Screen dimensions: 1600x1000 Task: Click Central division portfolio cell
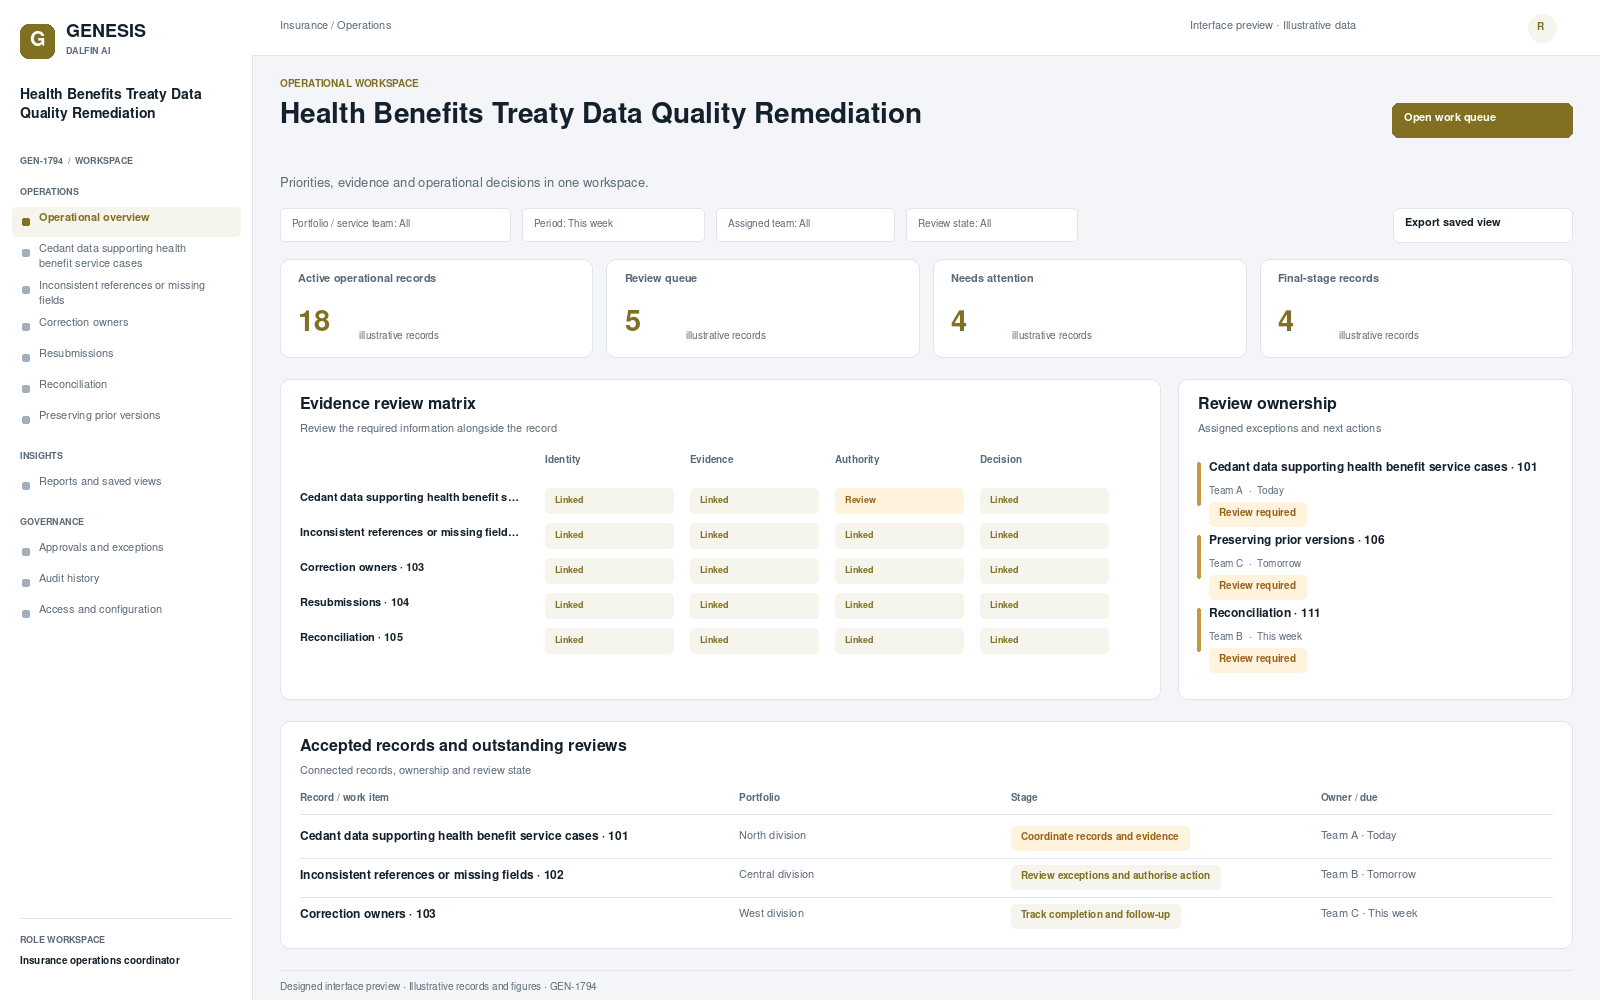tap(776, 875)
